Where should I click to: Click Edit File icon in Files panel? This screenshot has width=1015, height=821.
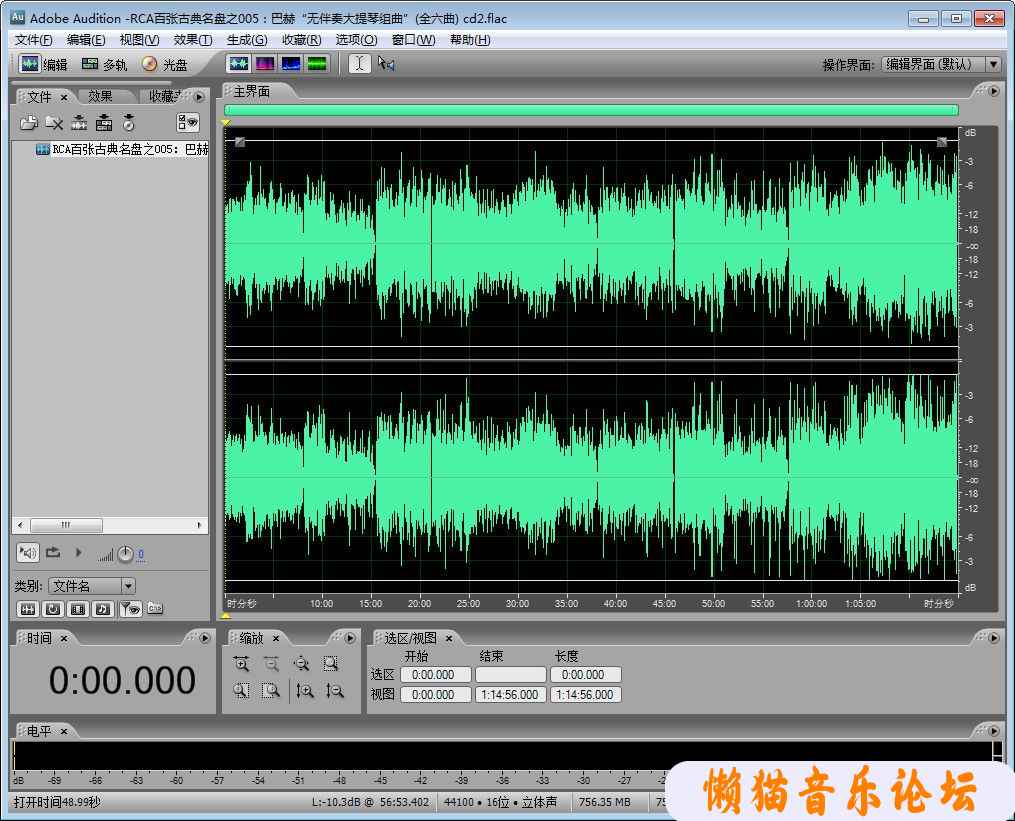pos(79,122)
